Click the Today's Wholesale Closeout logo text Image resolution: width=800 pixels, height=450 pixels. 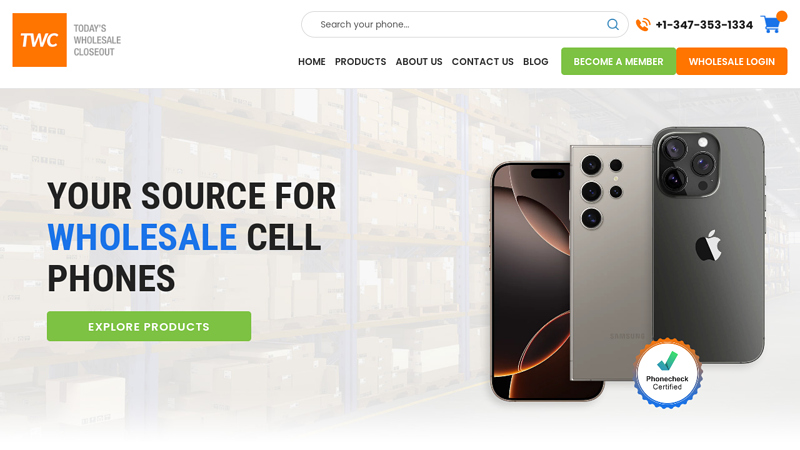click(x=97, y=40)
